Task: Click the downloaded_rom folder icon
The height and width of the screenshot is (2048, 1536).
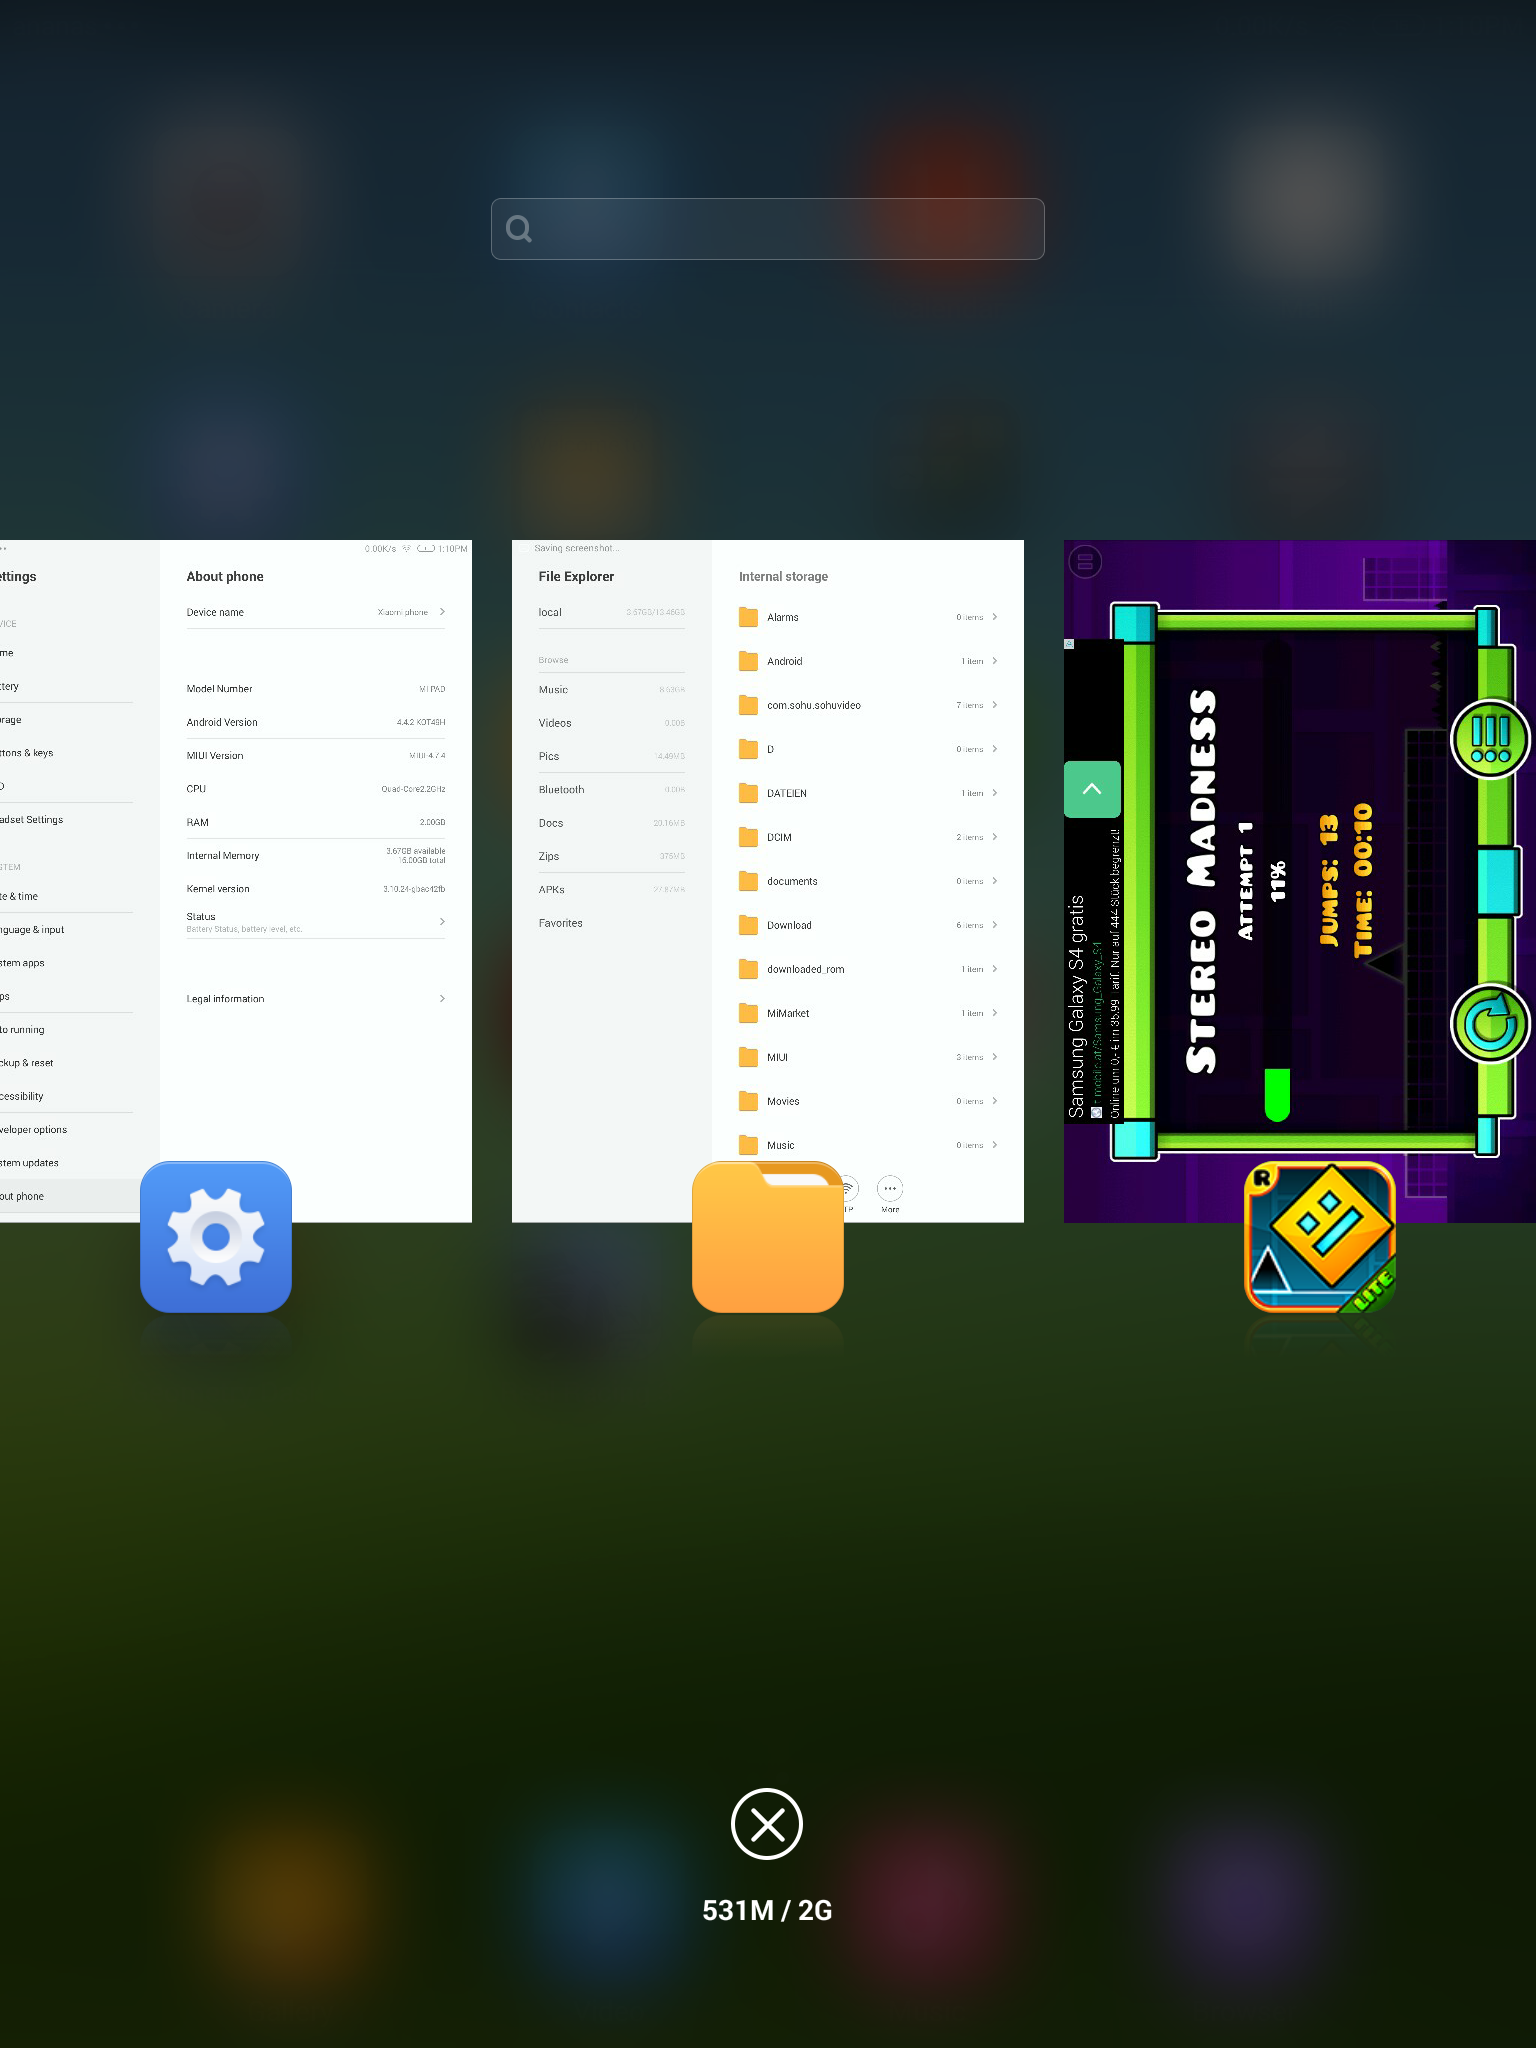Action: coord(748,969)
